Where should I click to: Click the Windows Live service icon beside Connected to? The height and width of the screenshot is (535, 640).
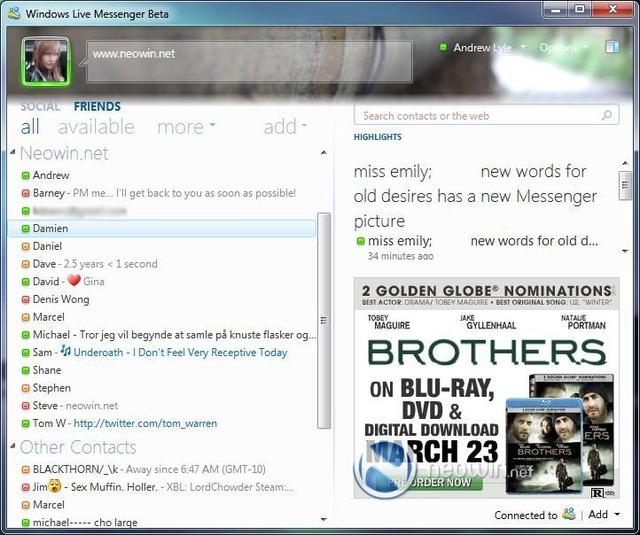click(x=569, y=514)
